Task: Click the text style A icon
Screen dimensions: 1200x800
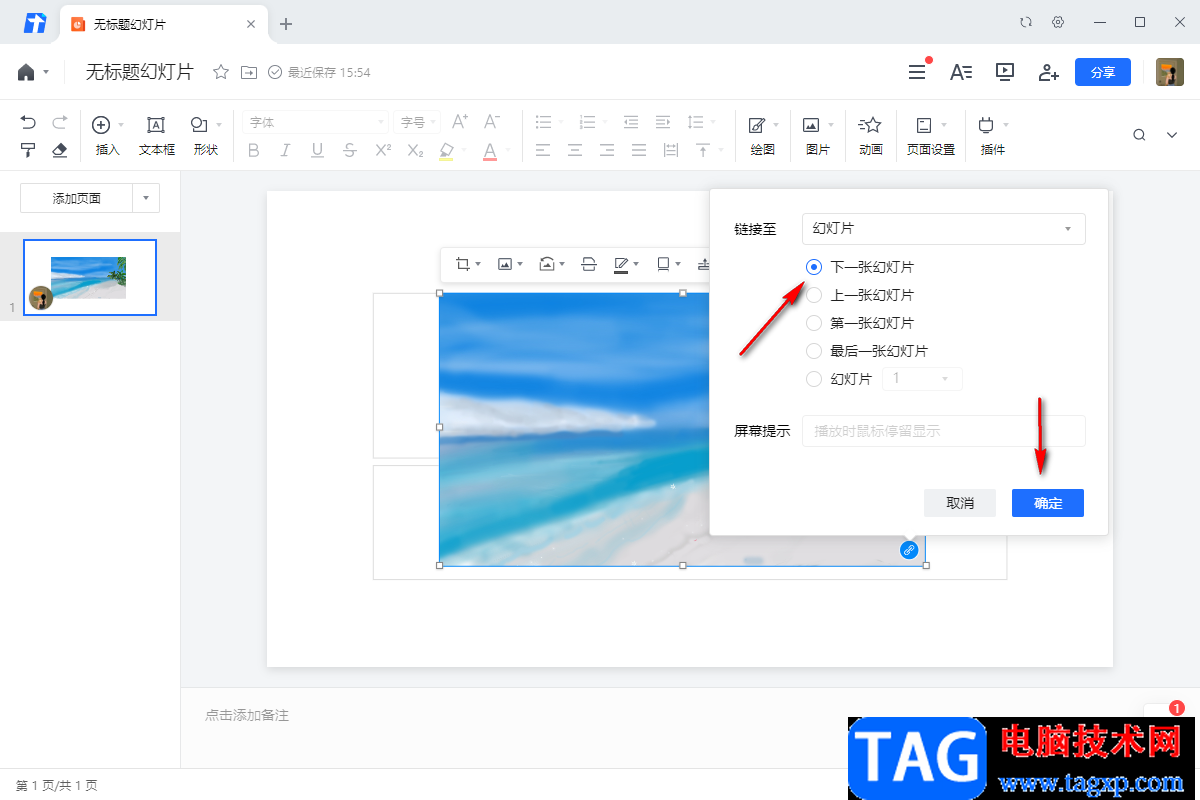Action: pyautogui.click(x=961, y=72)
